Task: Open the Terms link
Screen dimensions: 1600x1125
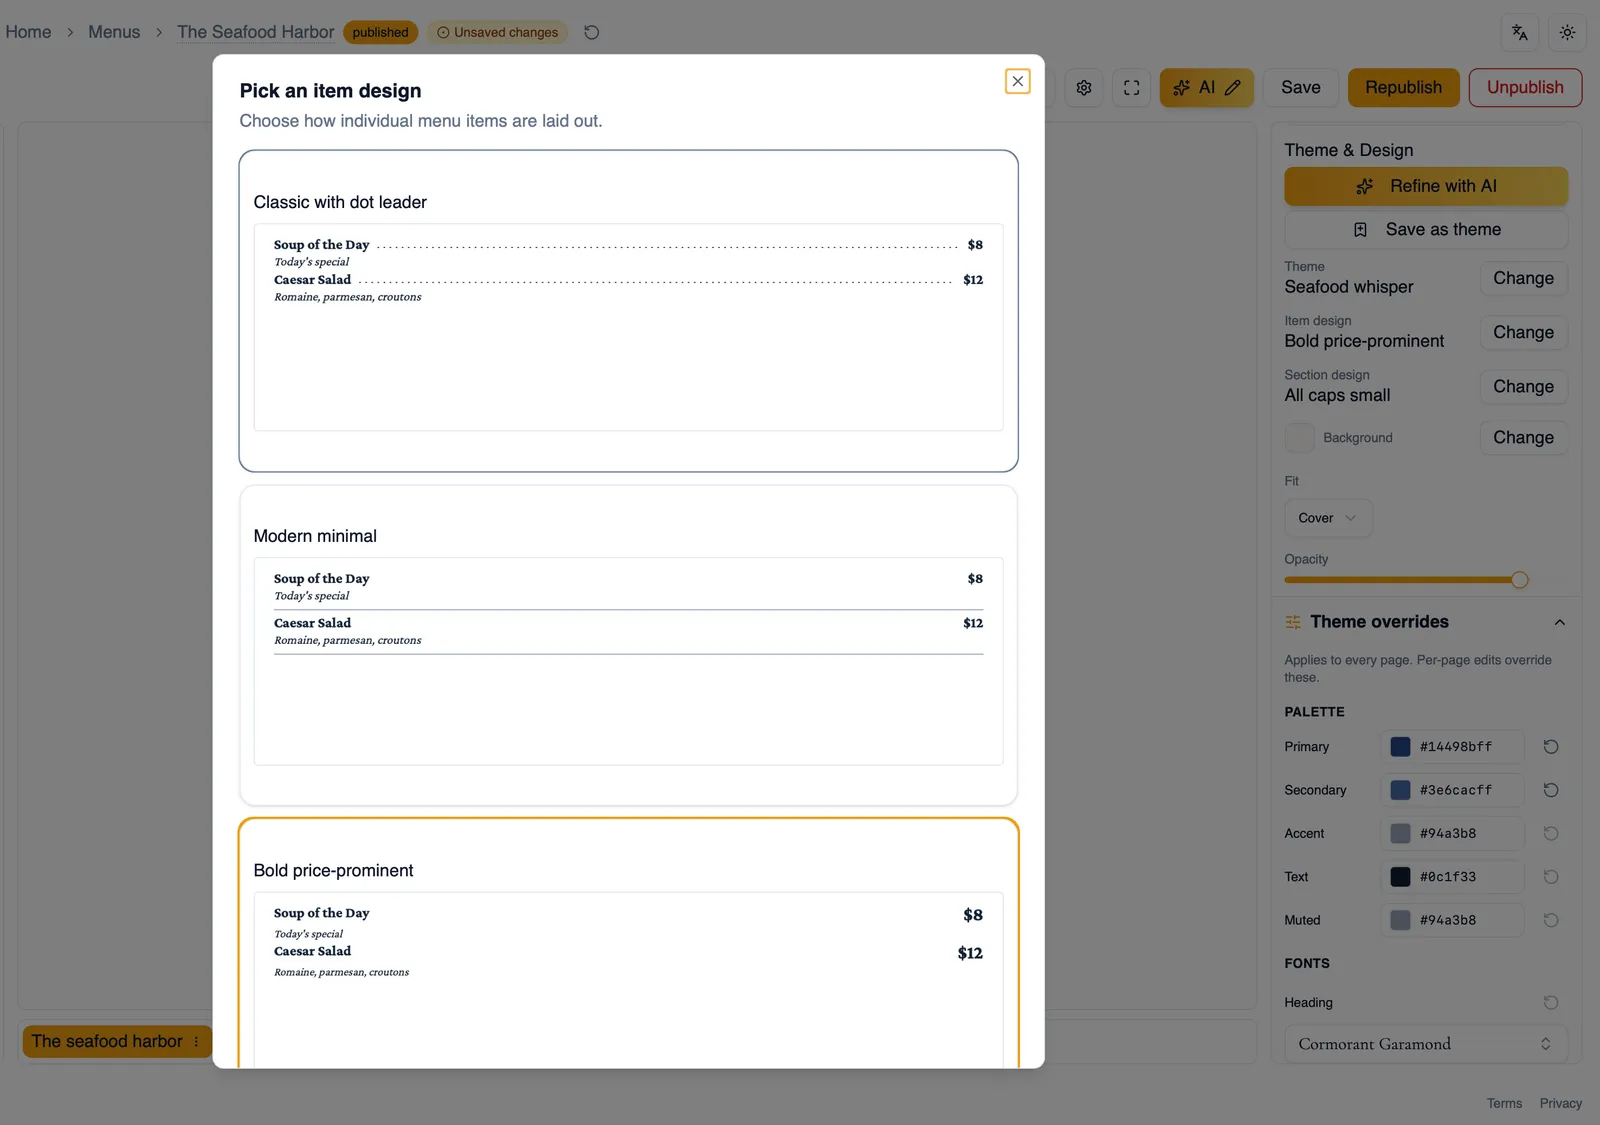Action: click(1504, 1103)
